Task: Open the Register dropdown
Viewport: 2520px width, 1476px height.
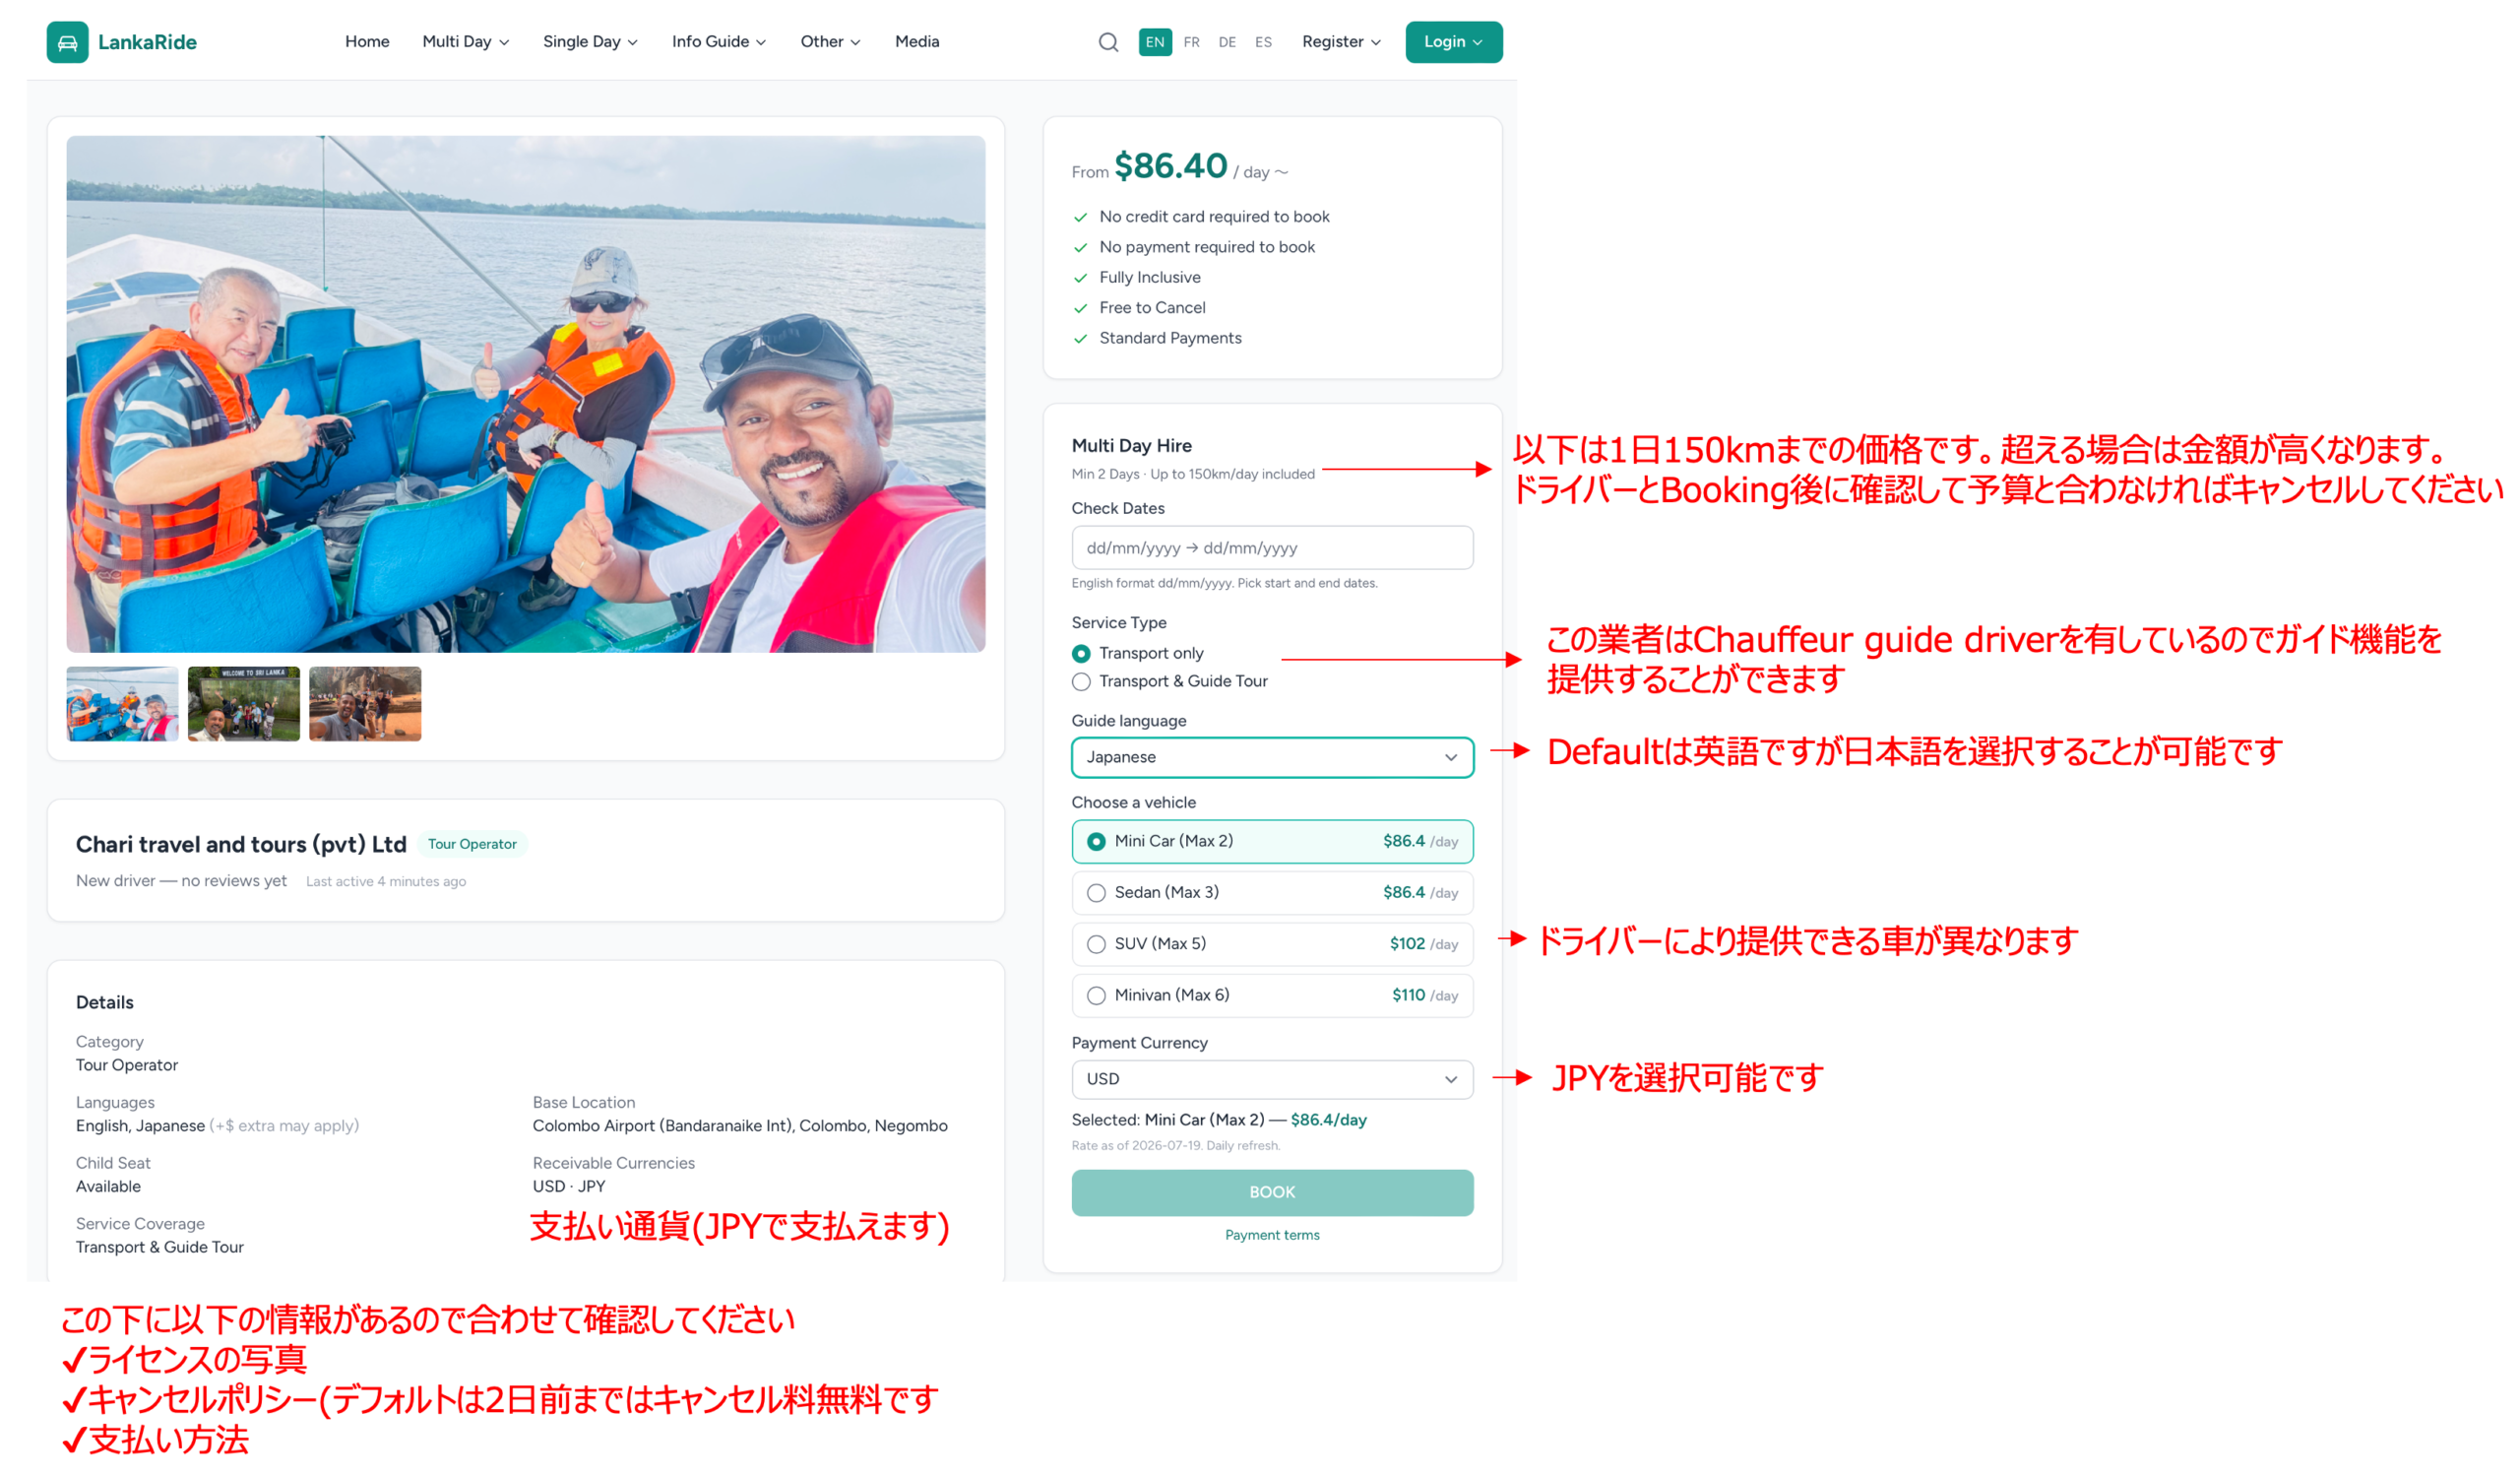Action: (x=1341, y=42)
